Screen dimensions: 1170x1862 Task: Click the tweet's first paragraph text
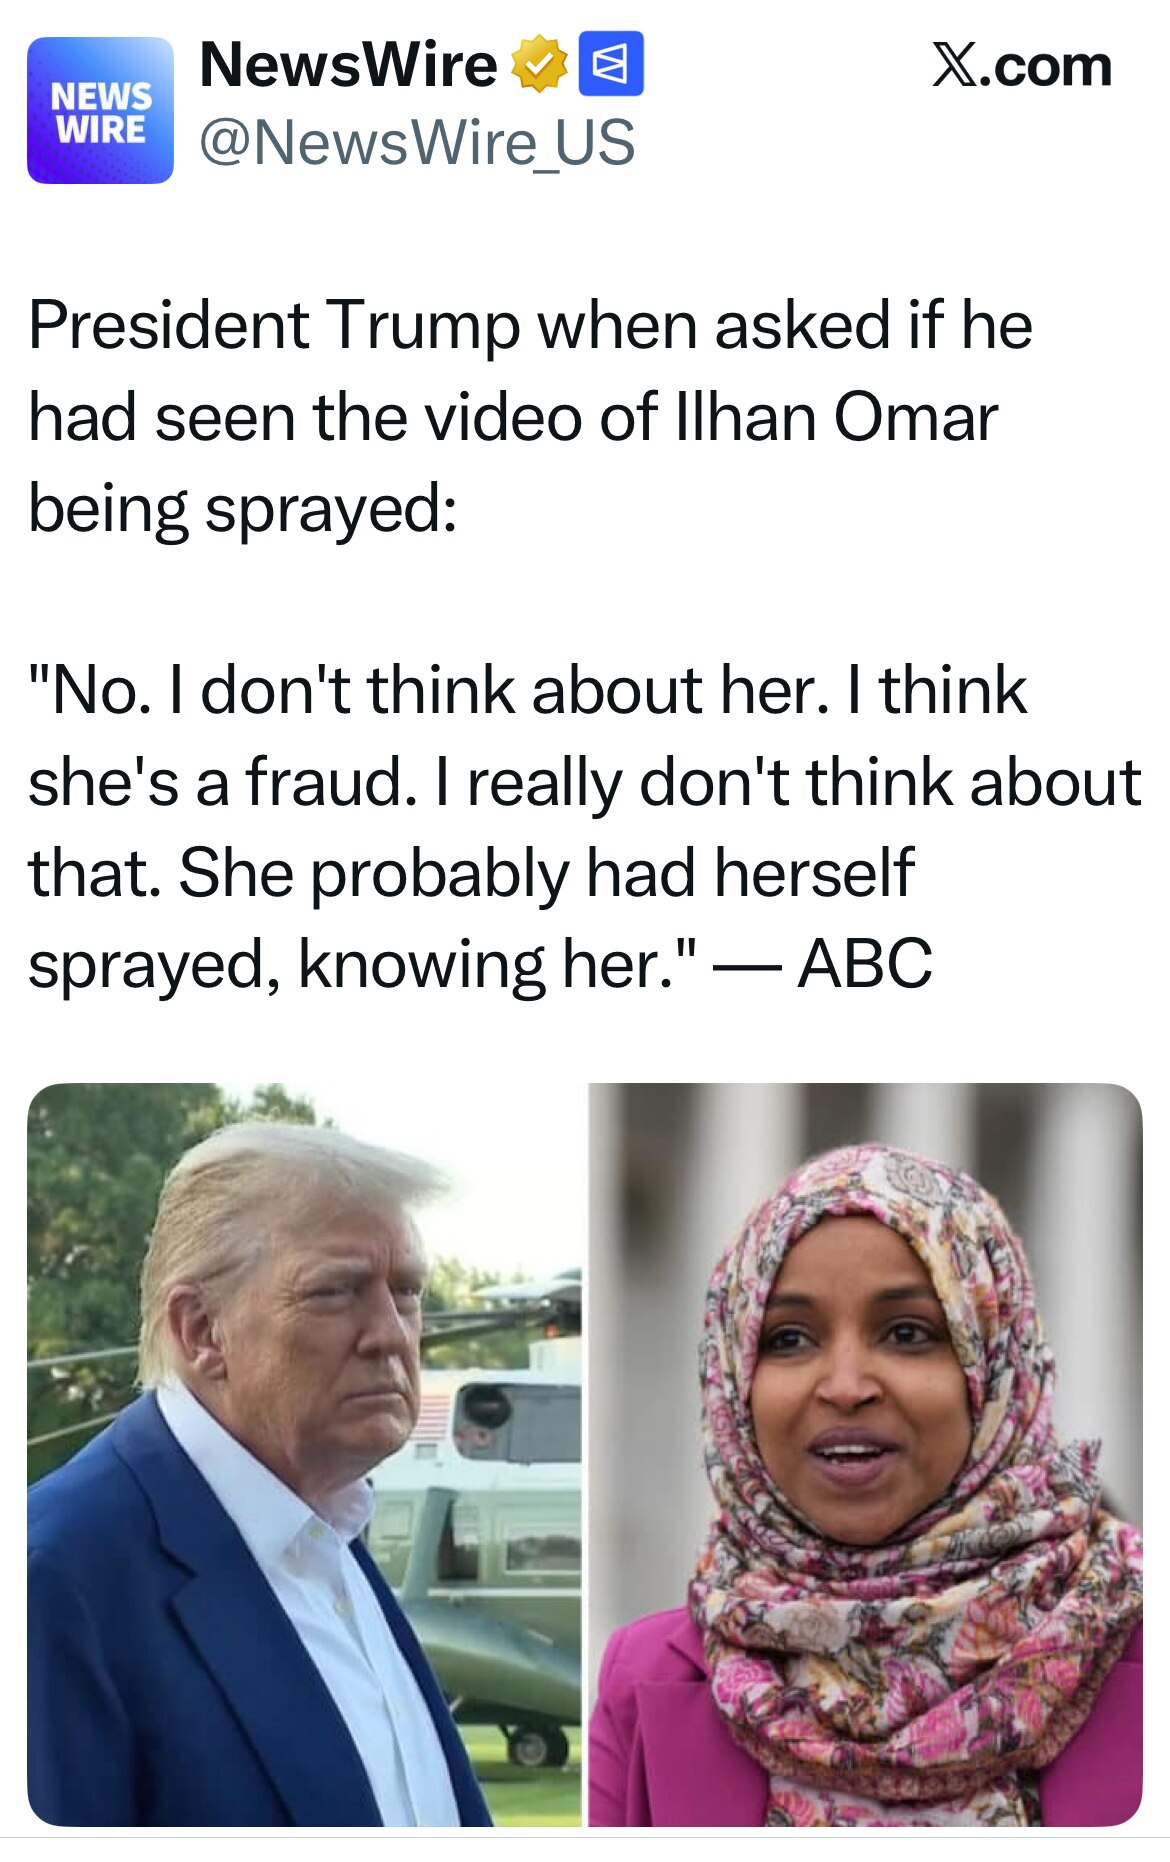coord(530,416)
